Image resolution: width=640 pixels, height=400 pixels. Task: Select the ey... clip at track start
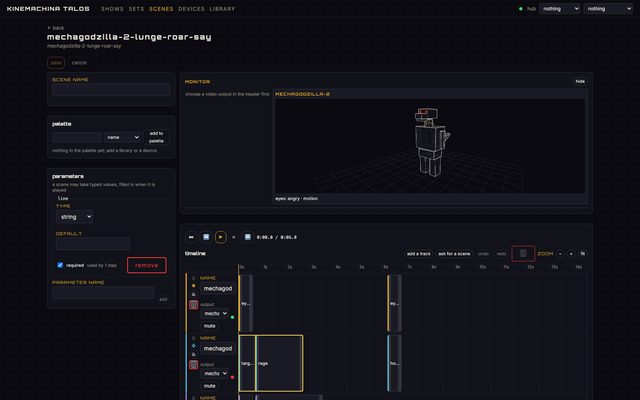click(246, 303)
